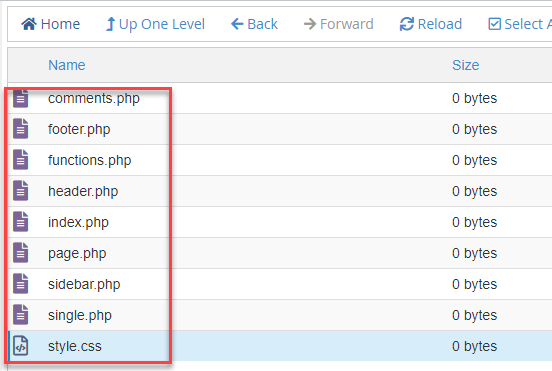The width and height of the screenshot is (552, 371).
Task: Sort files by the Name column
Action: [x=67, y=65]
